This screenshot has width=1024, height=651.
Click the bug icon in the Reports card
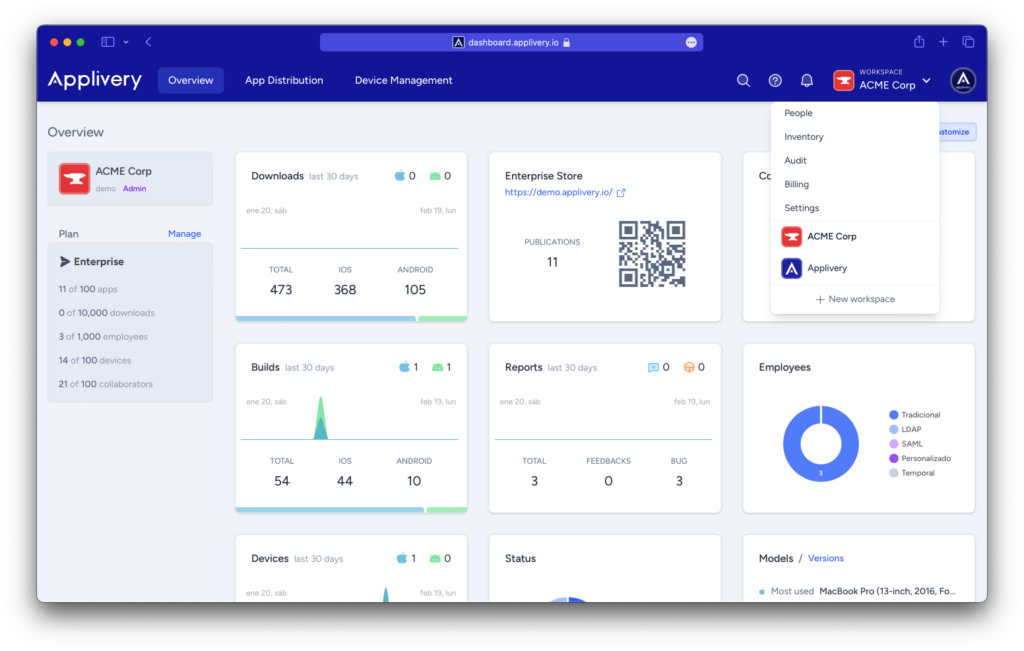688,368
